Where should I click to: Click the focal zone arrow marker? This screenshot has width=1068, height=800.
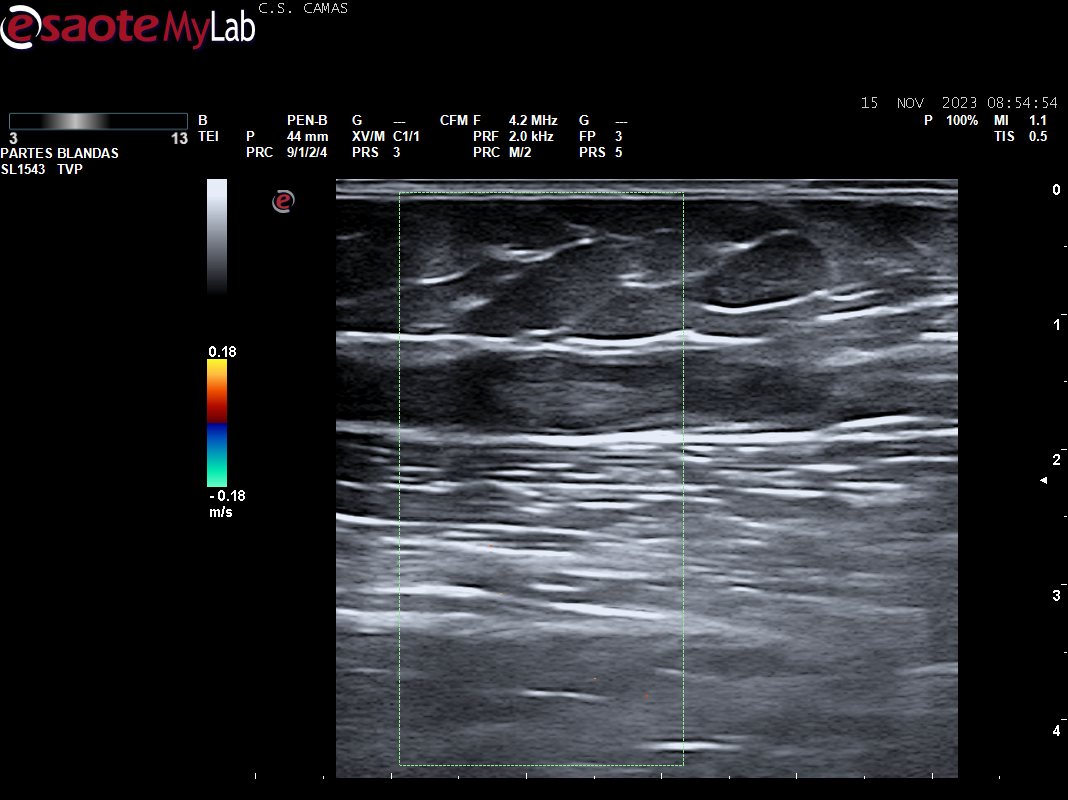(x=1044, y=481)
